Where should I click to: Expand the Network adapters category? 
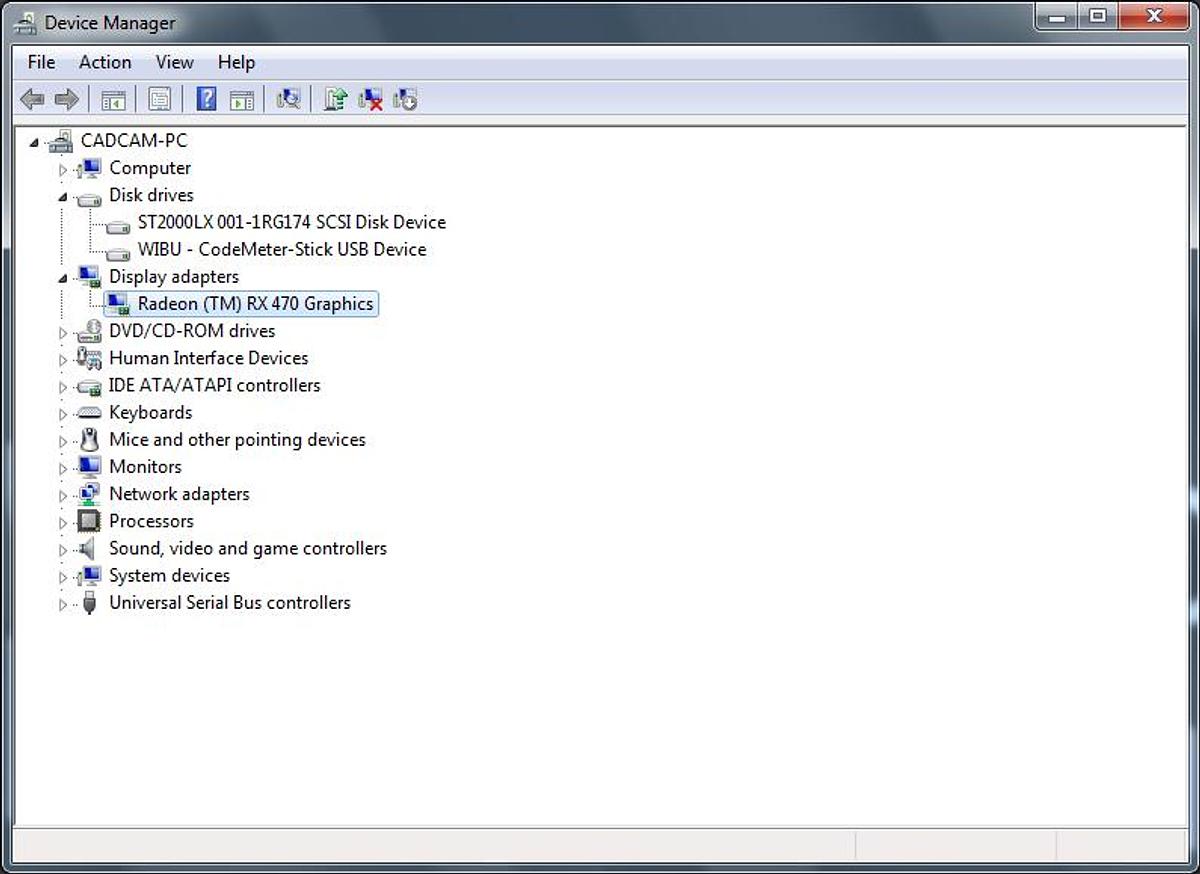(x=63, y=495)
